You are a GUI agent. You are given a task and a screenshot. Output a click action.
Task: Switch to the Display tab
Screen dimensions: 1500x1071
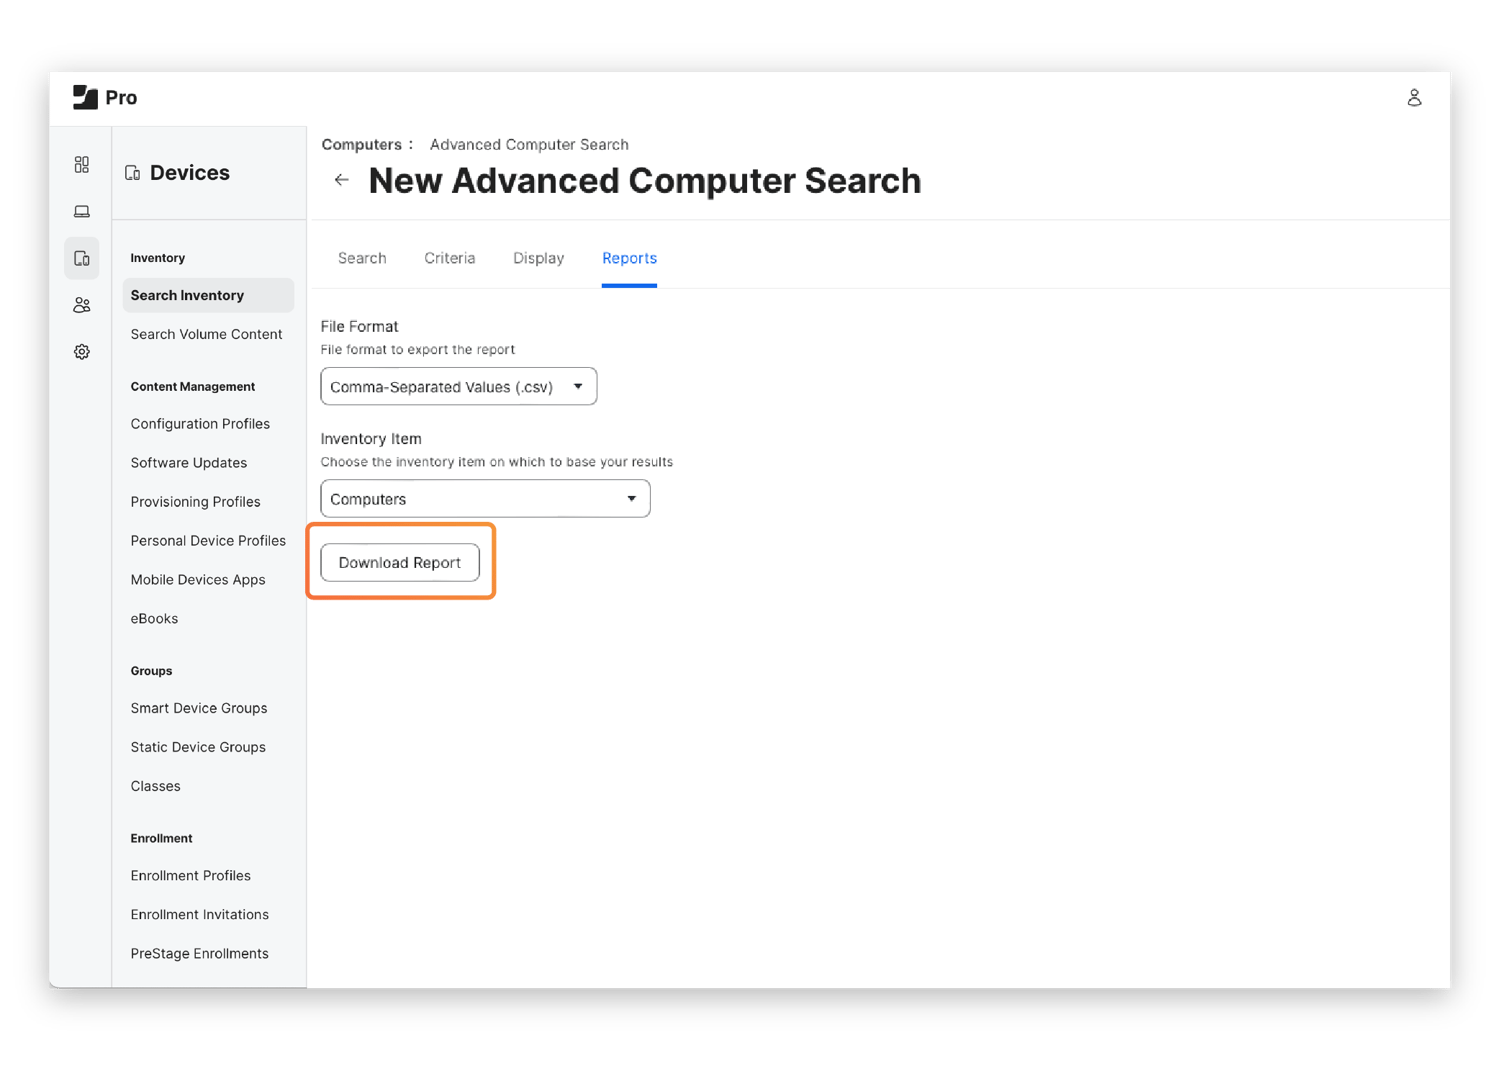click(538, 258)
